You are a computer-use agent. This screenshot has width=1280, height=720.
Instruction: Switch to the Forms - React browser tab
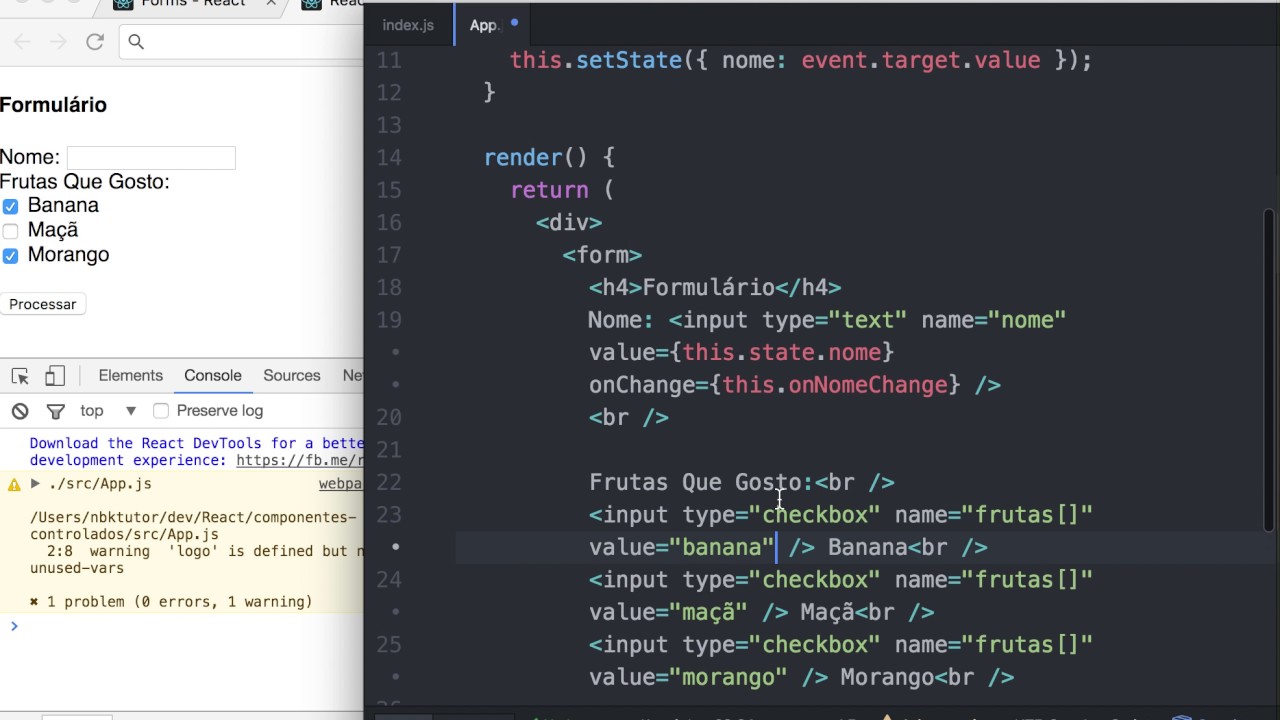click(x=193, y=4)
